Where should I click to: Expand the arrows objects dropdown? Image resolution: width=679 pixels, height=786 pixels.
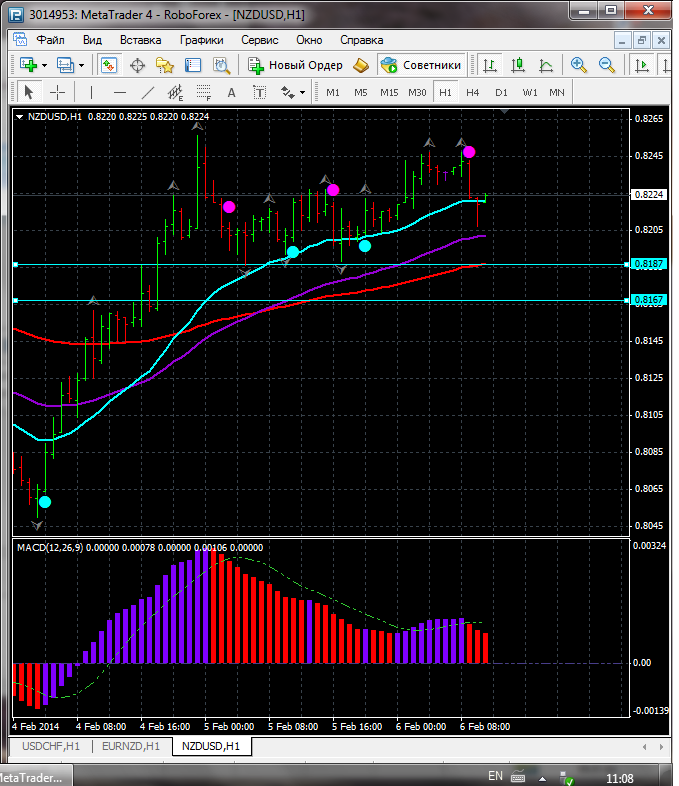(x=302, y=92)
